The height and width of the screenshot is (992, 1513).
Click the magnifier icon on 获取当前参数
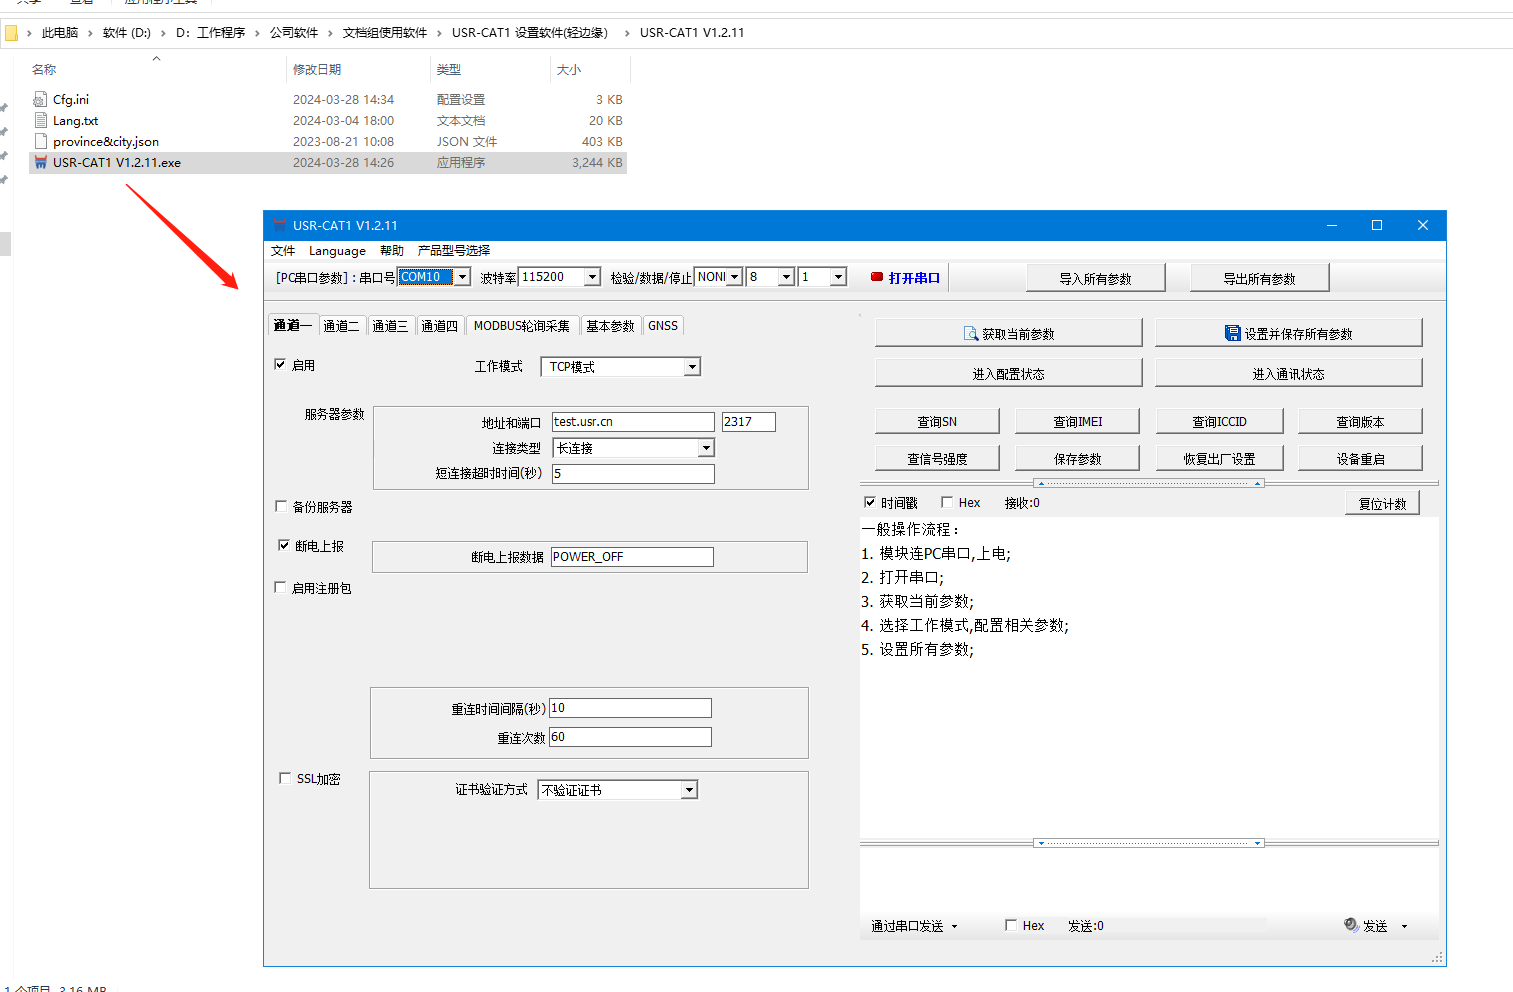click(970, 334)
